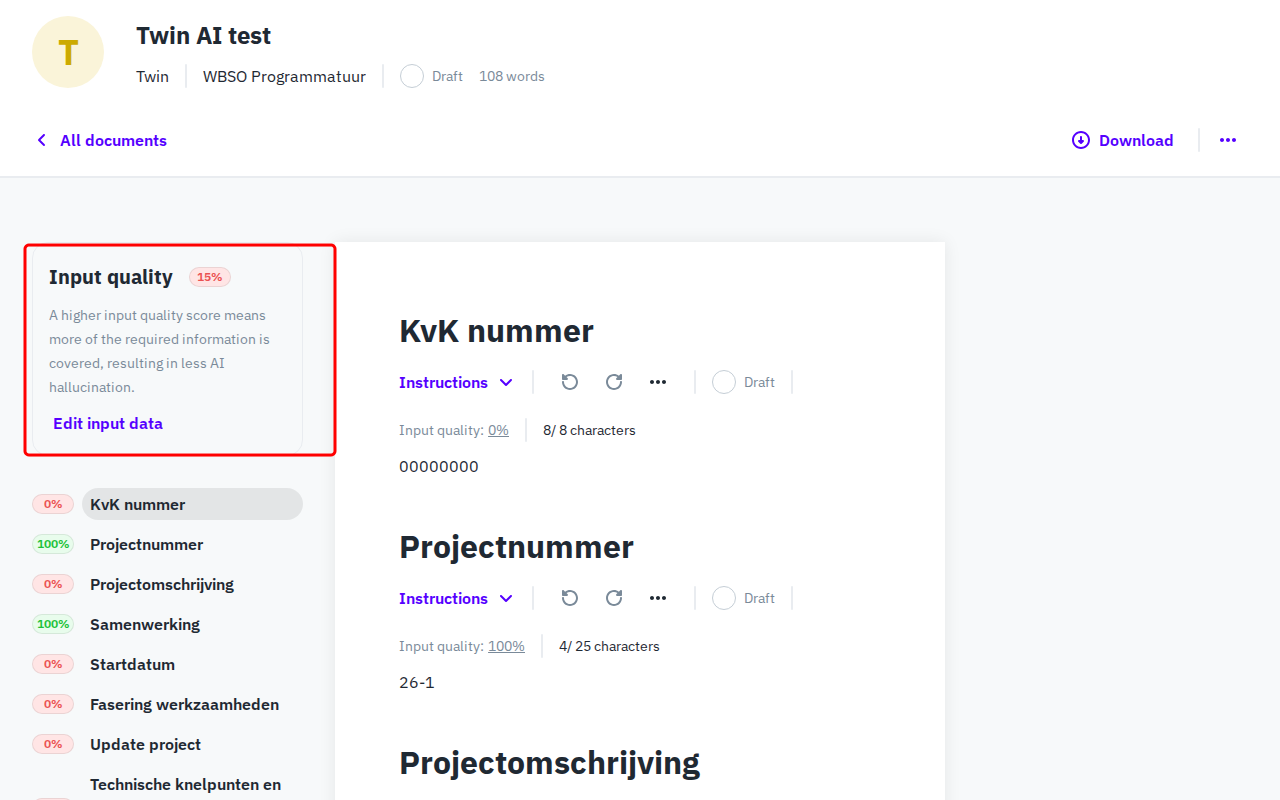Click the Twin AI test avatar icon
Viewport: 1280px width, 800px height.
67,51
